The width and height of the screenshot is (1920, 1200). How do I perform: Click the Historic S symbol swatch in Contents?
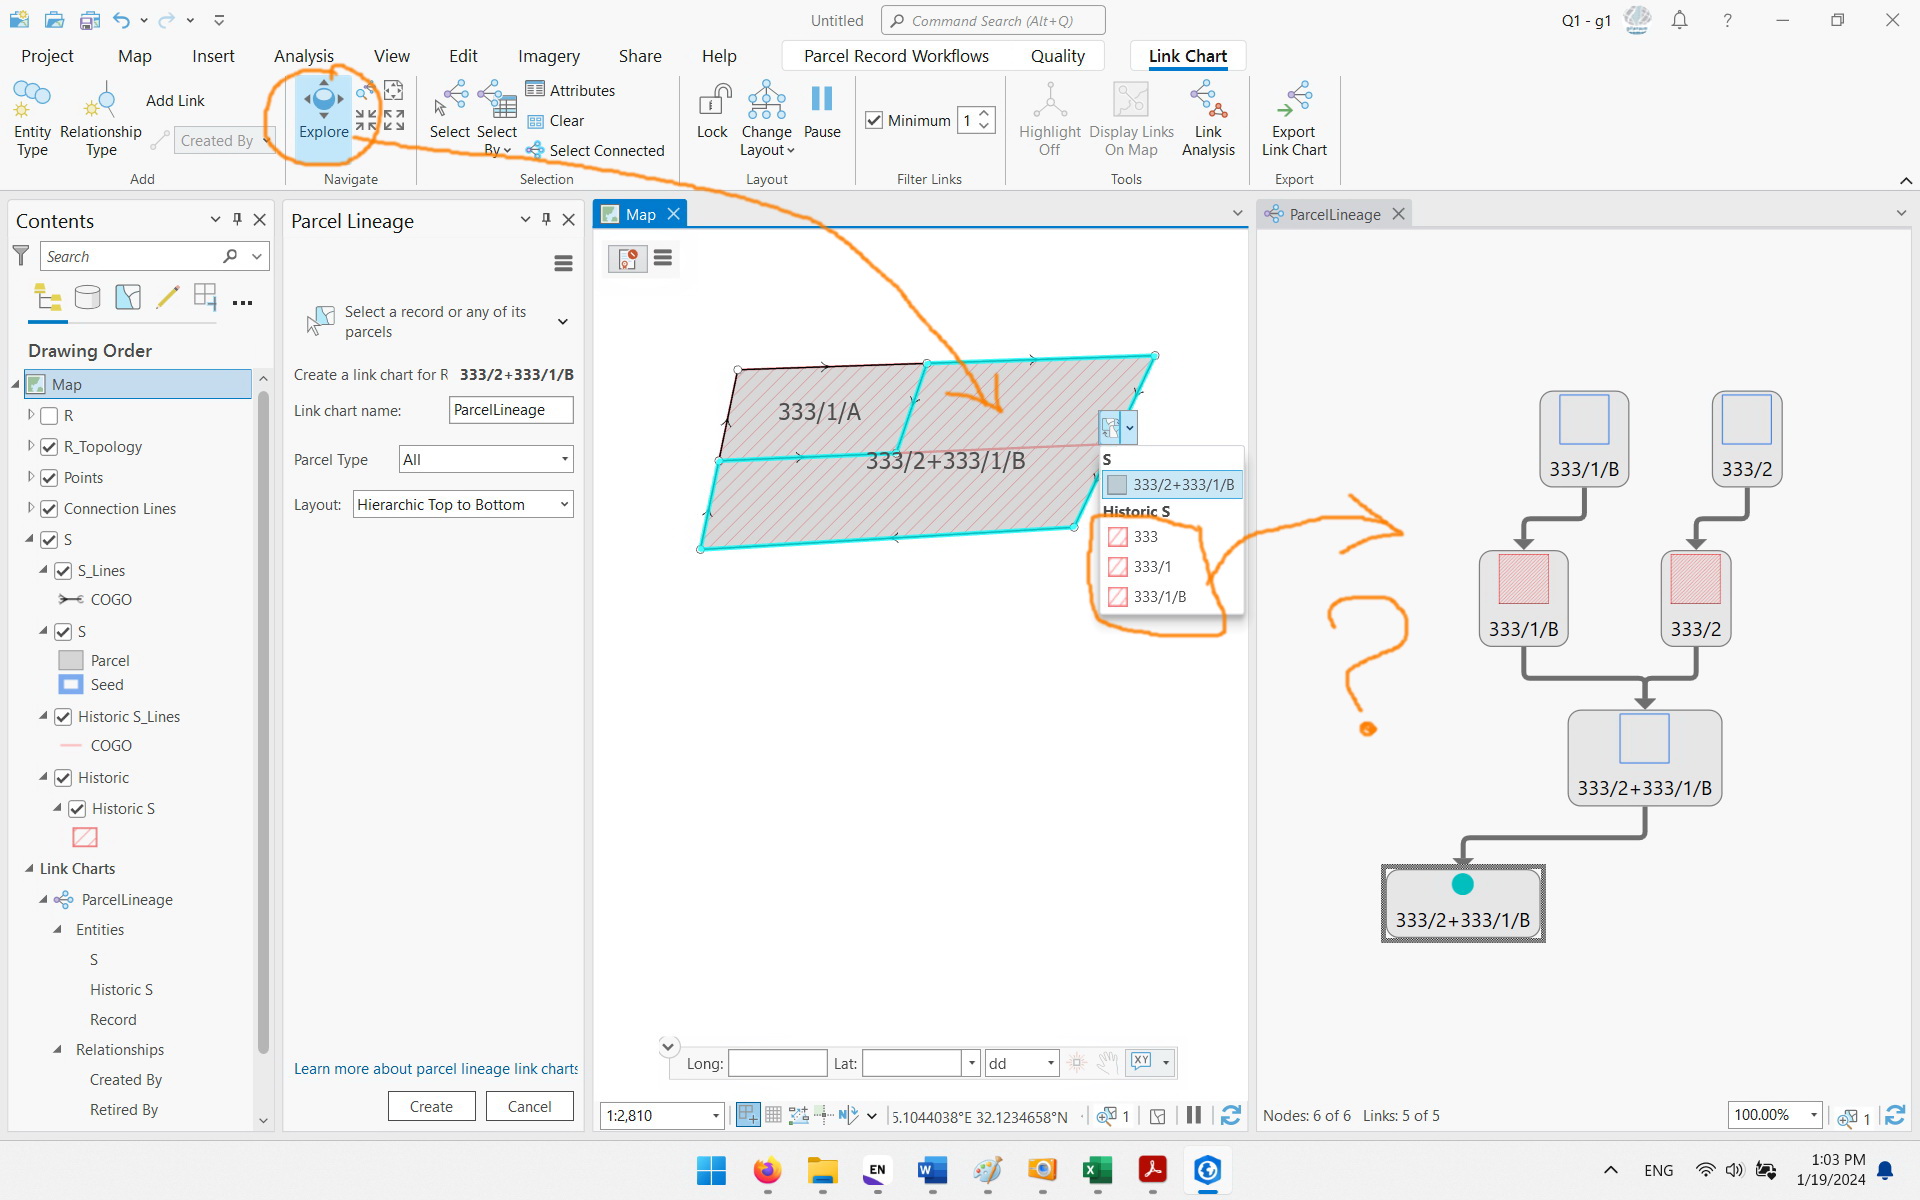pyautogui.click(x=84, y=837)
